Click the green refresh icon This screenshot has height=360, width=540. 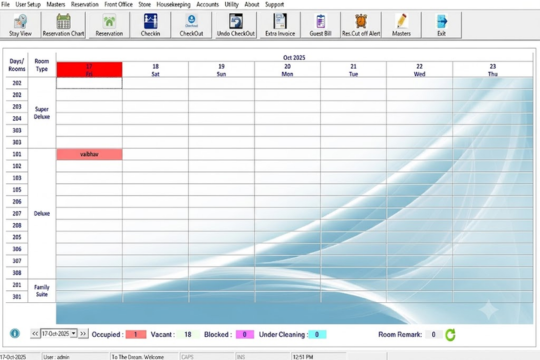[450, 335]
